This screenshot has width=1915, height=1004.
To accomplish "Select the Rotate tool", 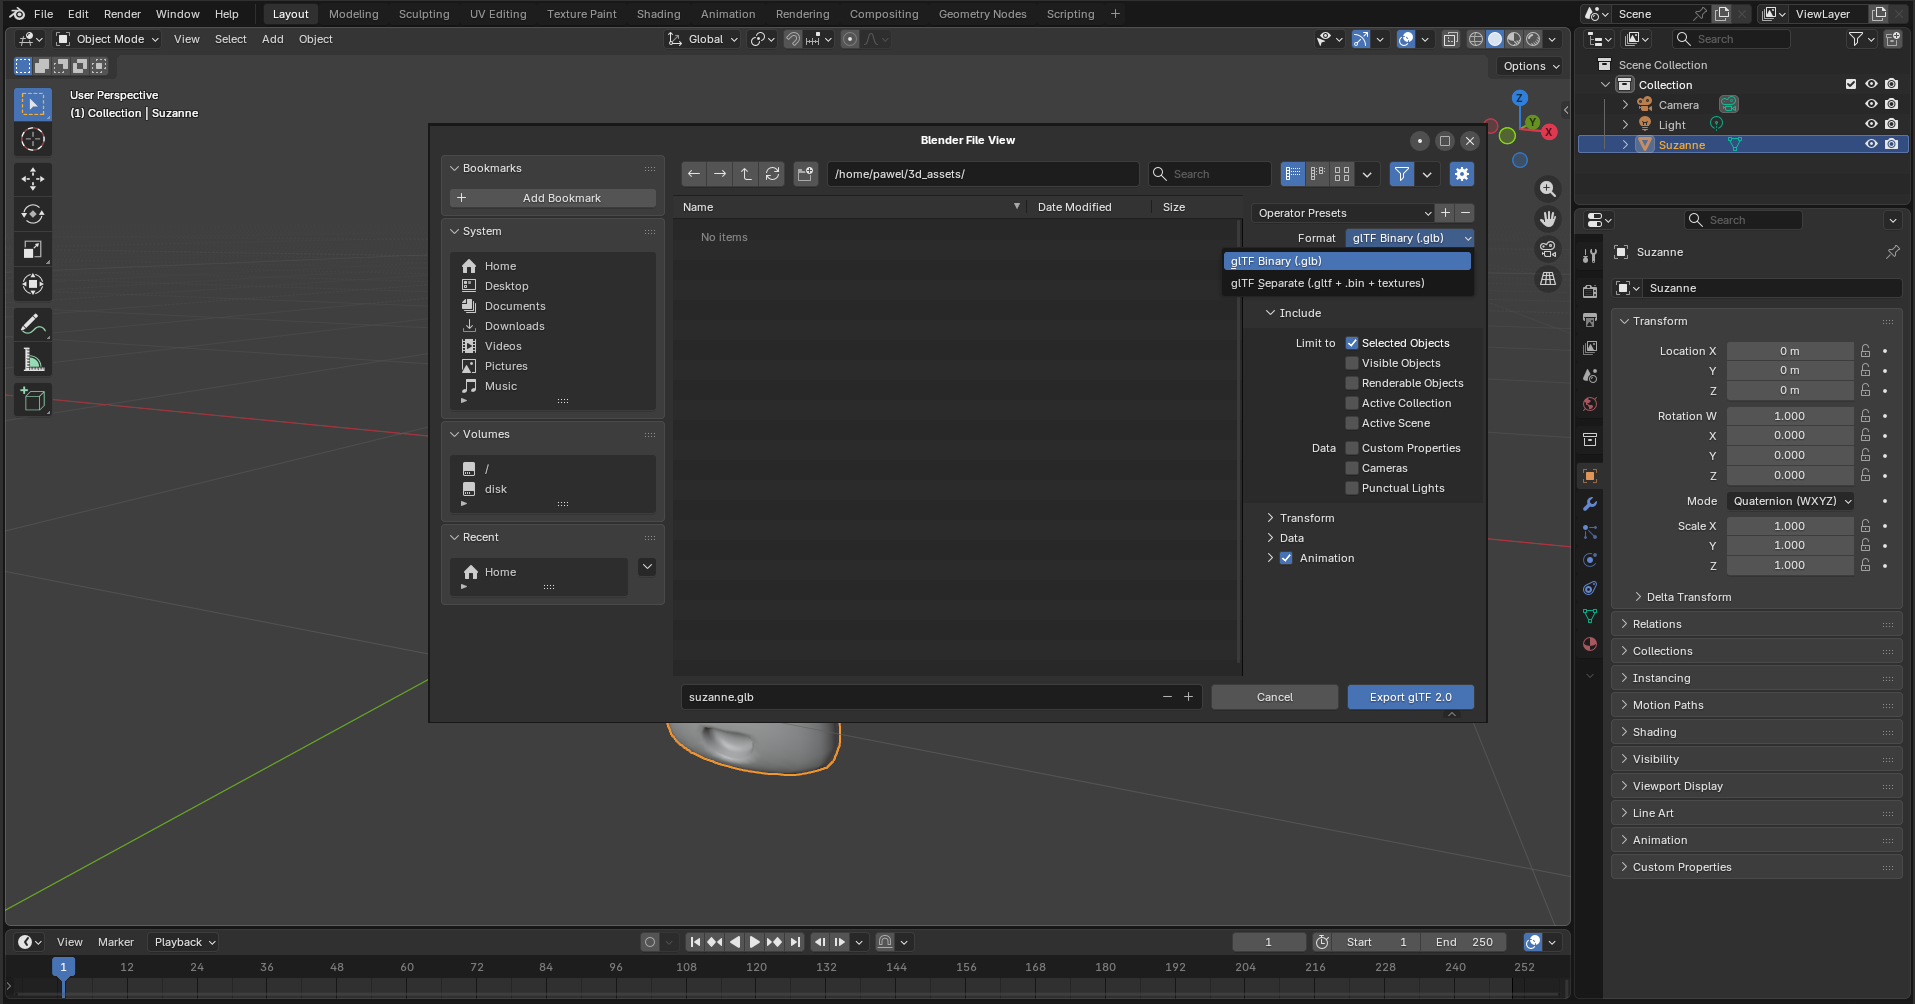I will (33, 214).
